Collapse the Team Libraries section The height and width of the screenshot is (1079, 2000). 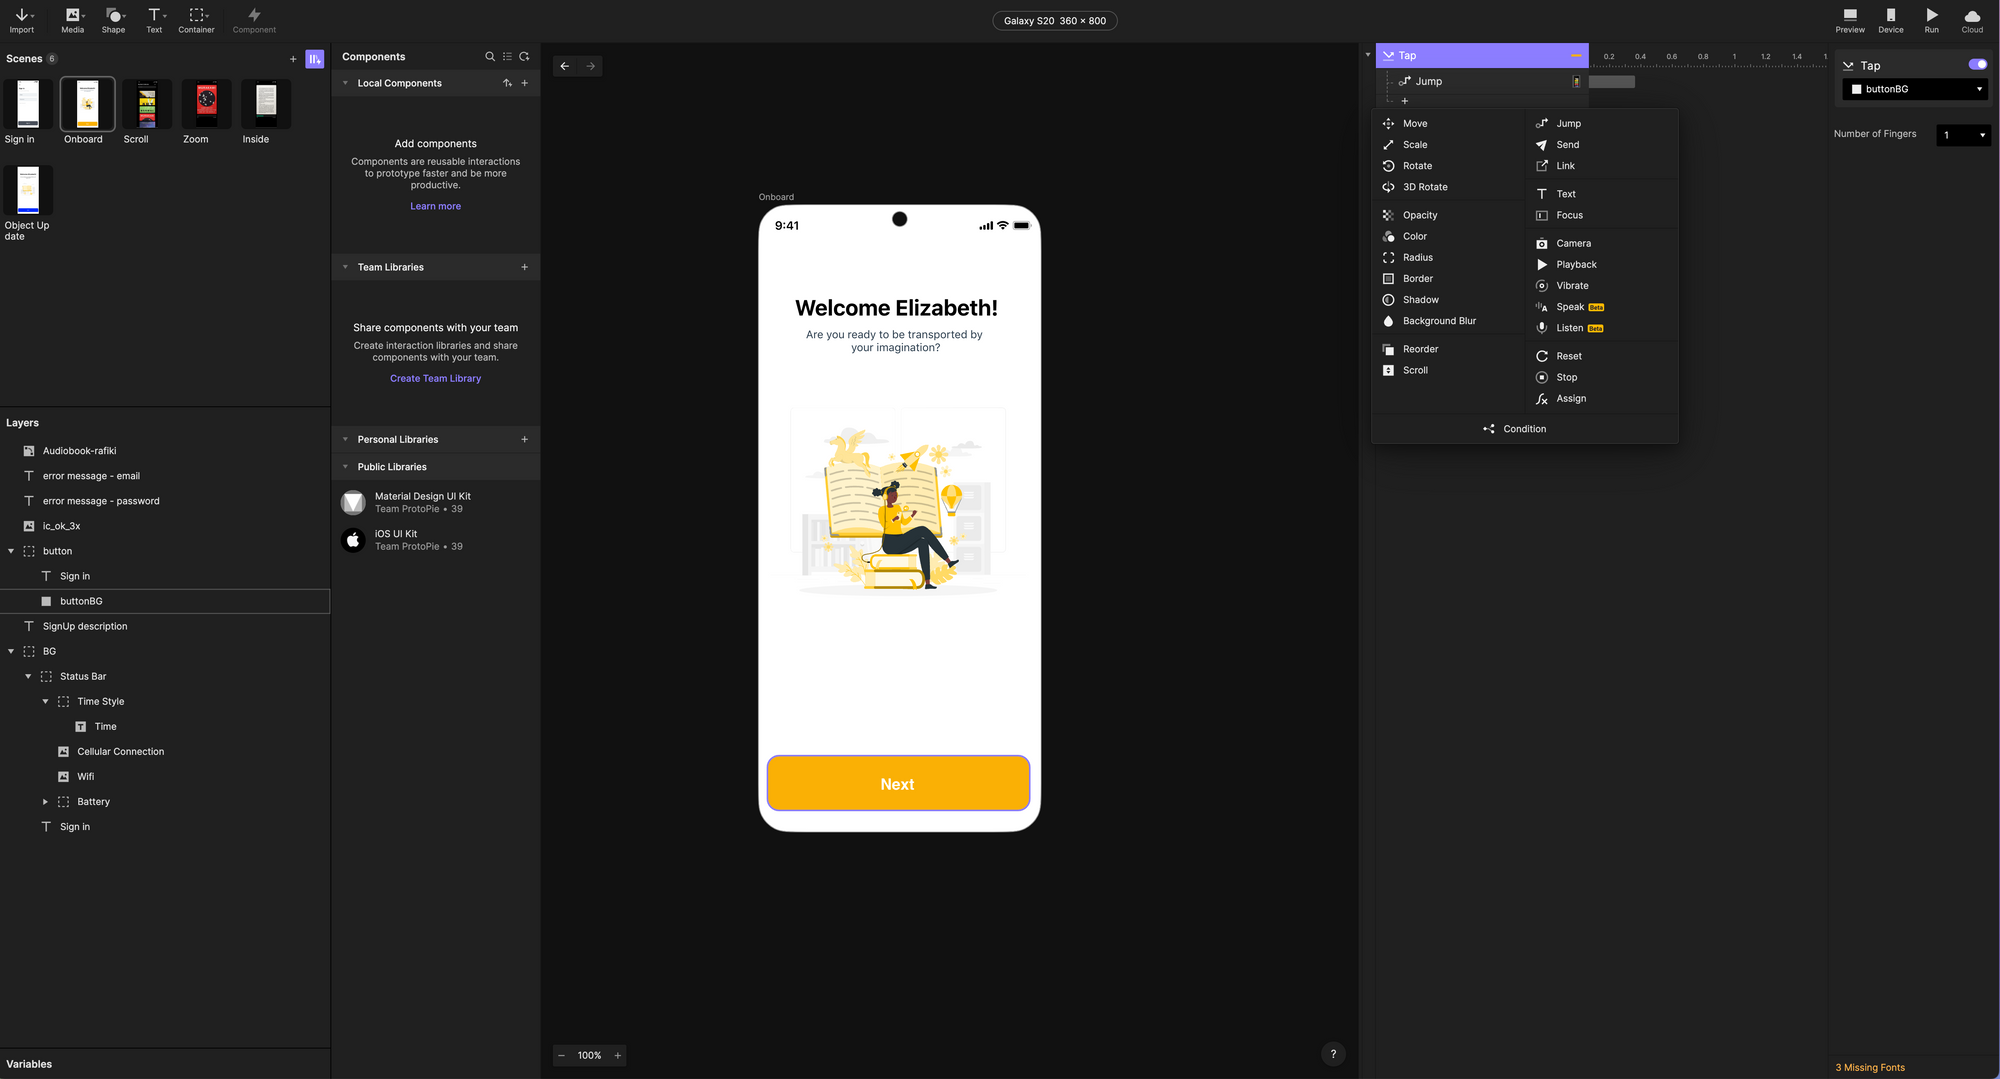(x=346, y=267)
